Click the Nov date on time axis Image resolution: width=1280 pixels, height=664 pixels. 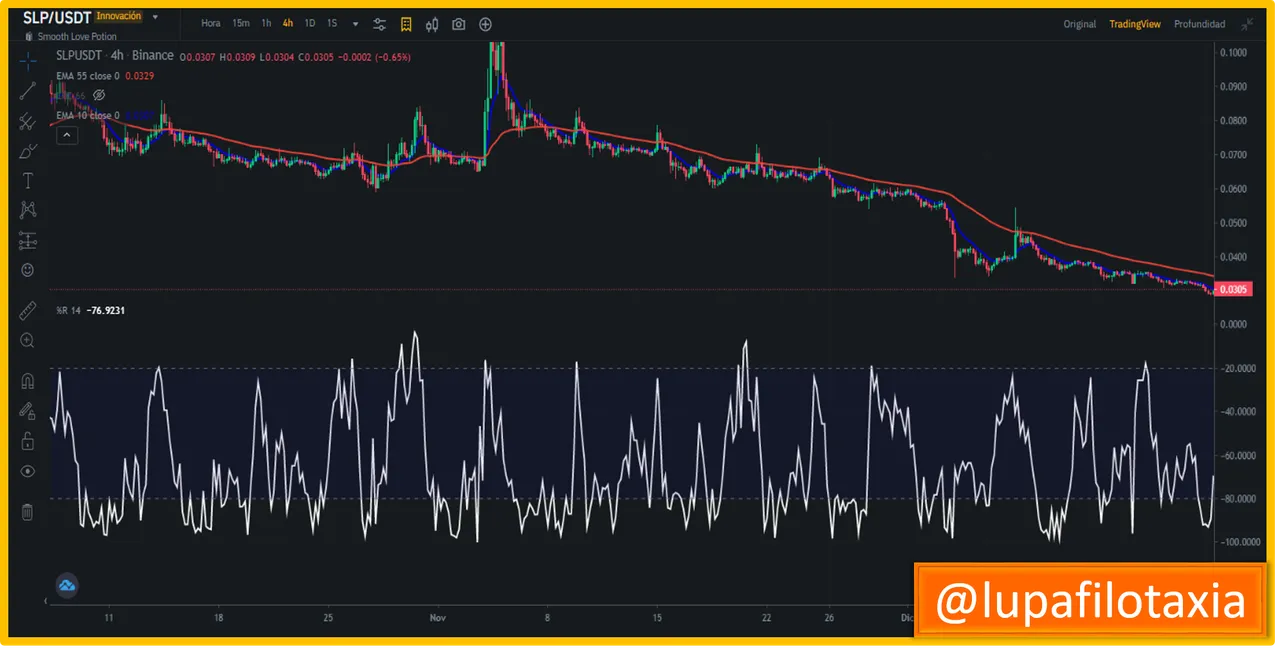click(x=437, y=618)
